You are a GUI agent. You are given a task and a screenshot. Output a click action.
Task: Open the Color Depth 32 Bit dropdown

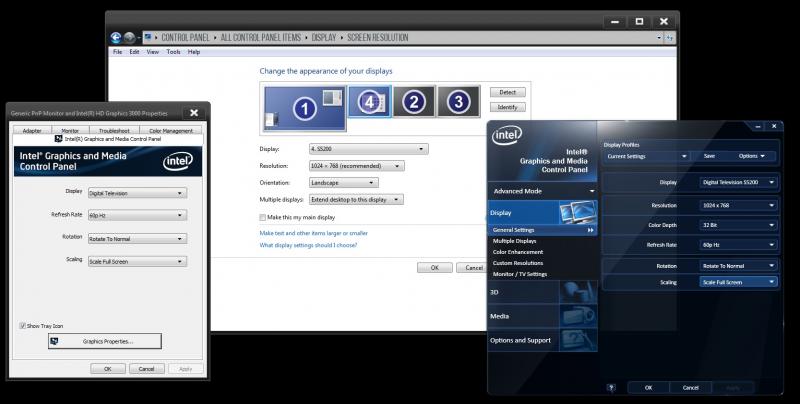pos(738,225)
